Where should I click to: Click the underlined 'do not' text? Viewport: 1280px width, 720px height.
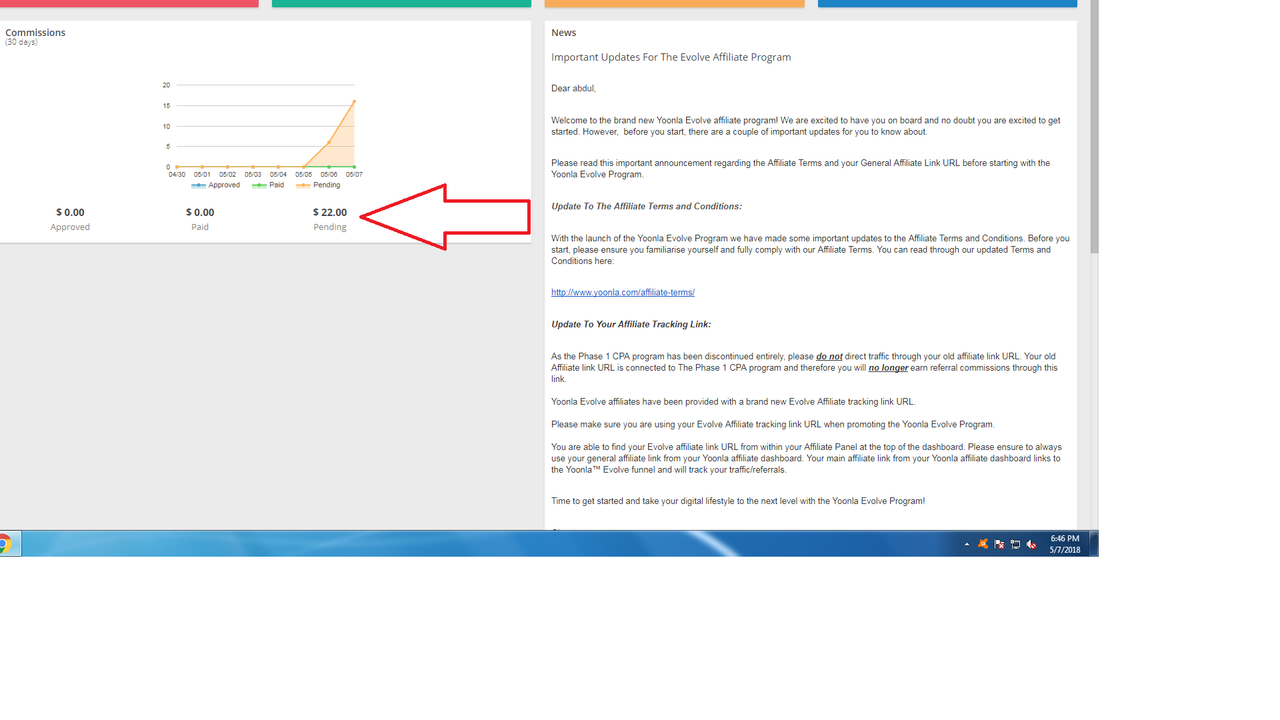[829, 356]
